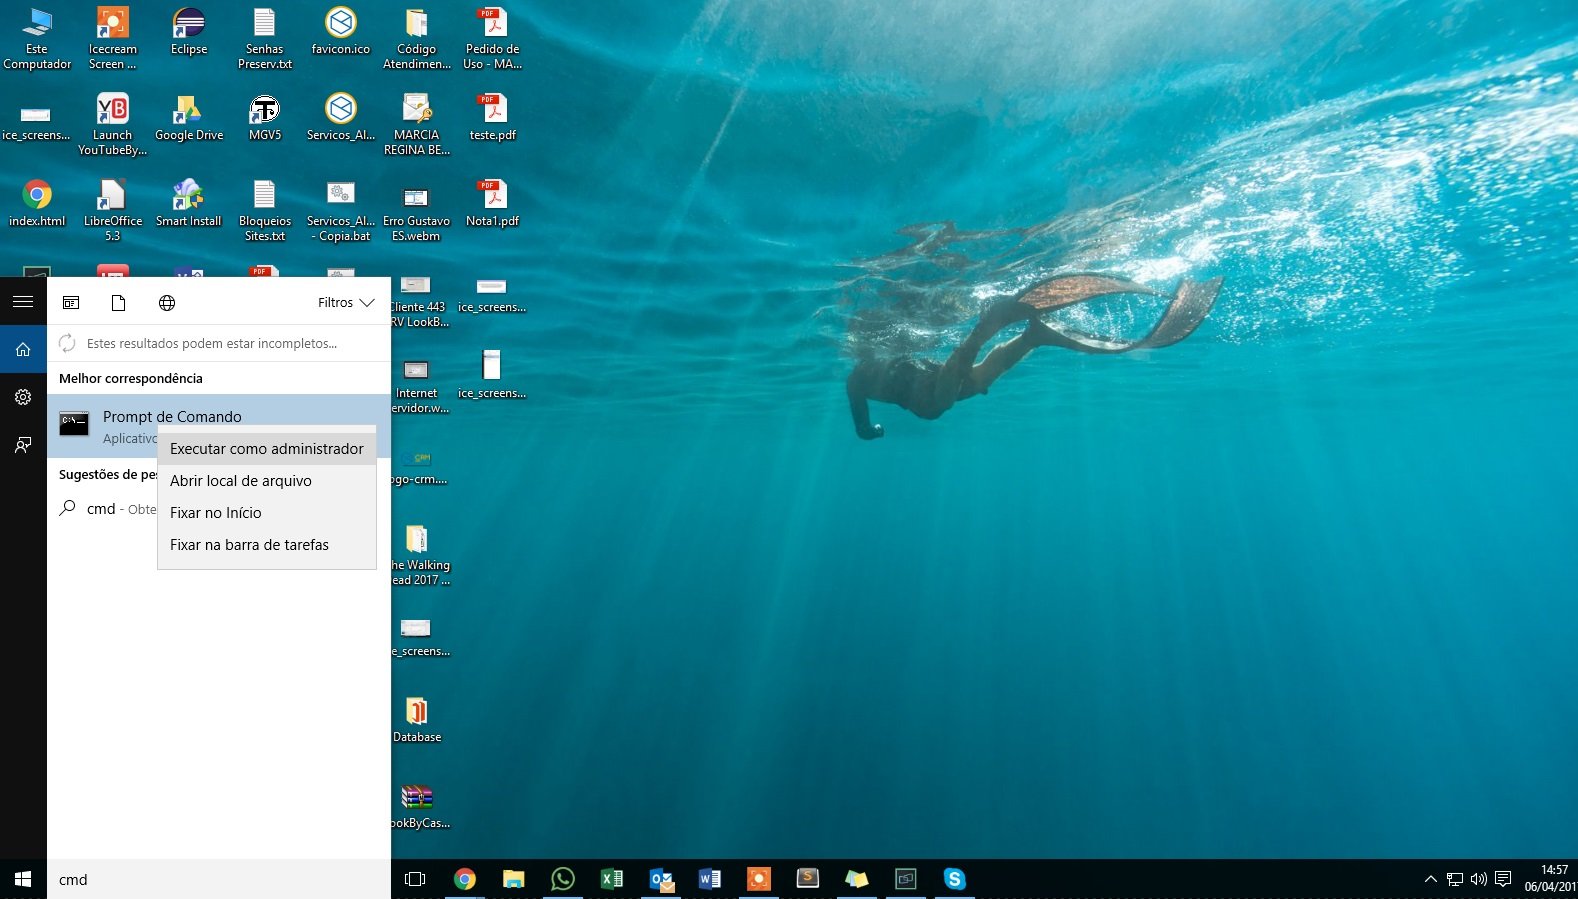
Task: Select 'Abrir local de arquivo' option
Action: 240,481
